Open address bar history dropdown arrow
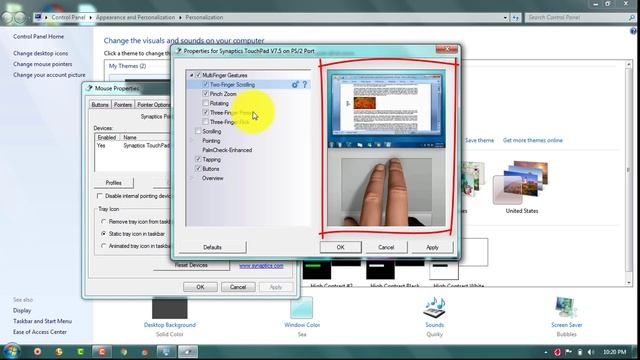 click(505, 18)
